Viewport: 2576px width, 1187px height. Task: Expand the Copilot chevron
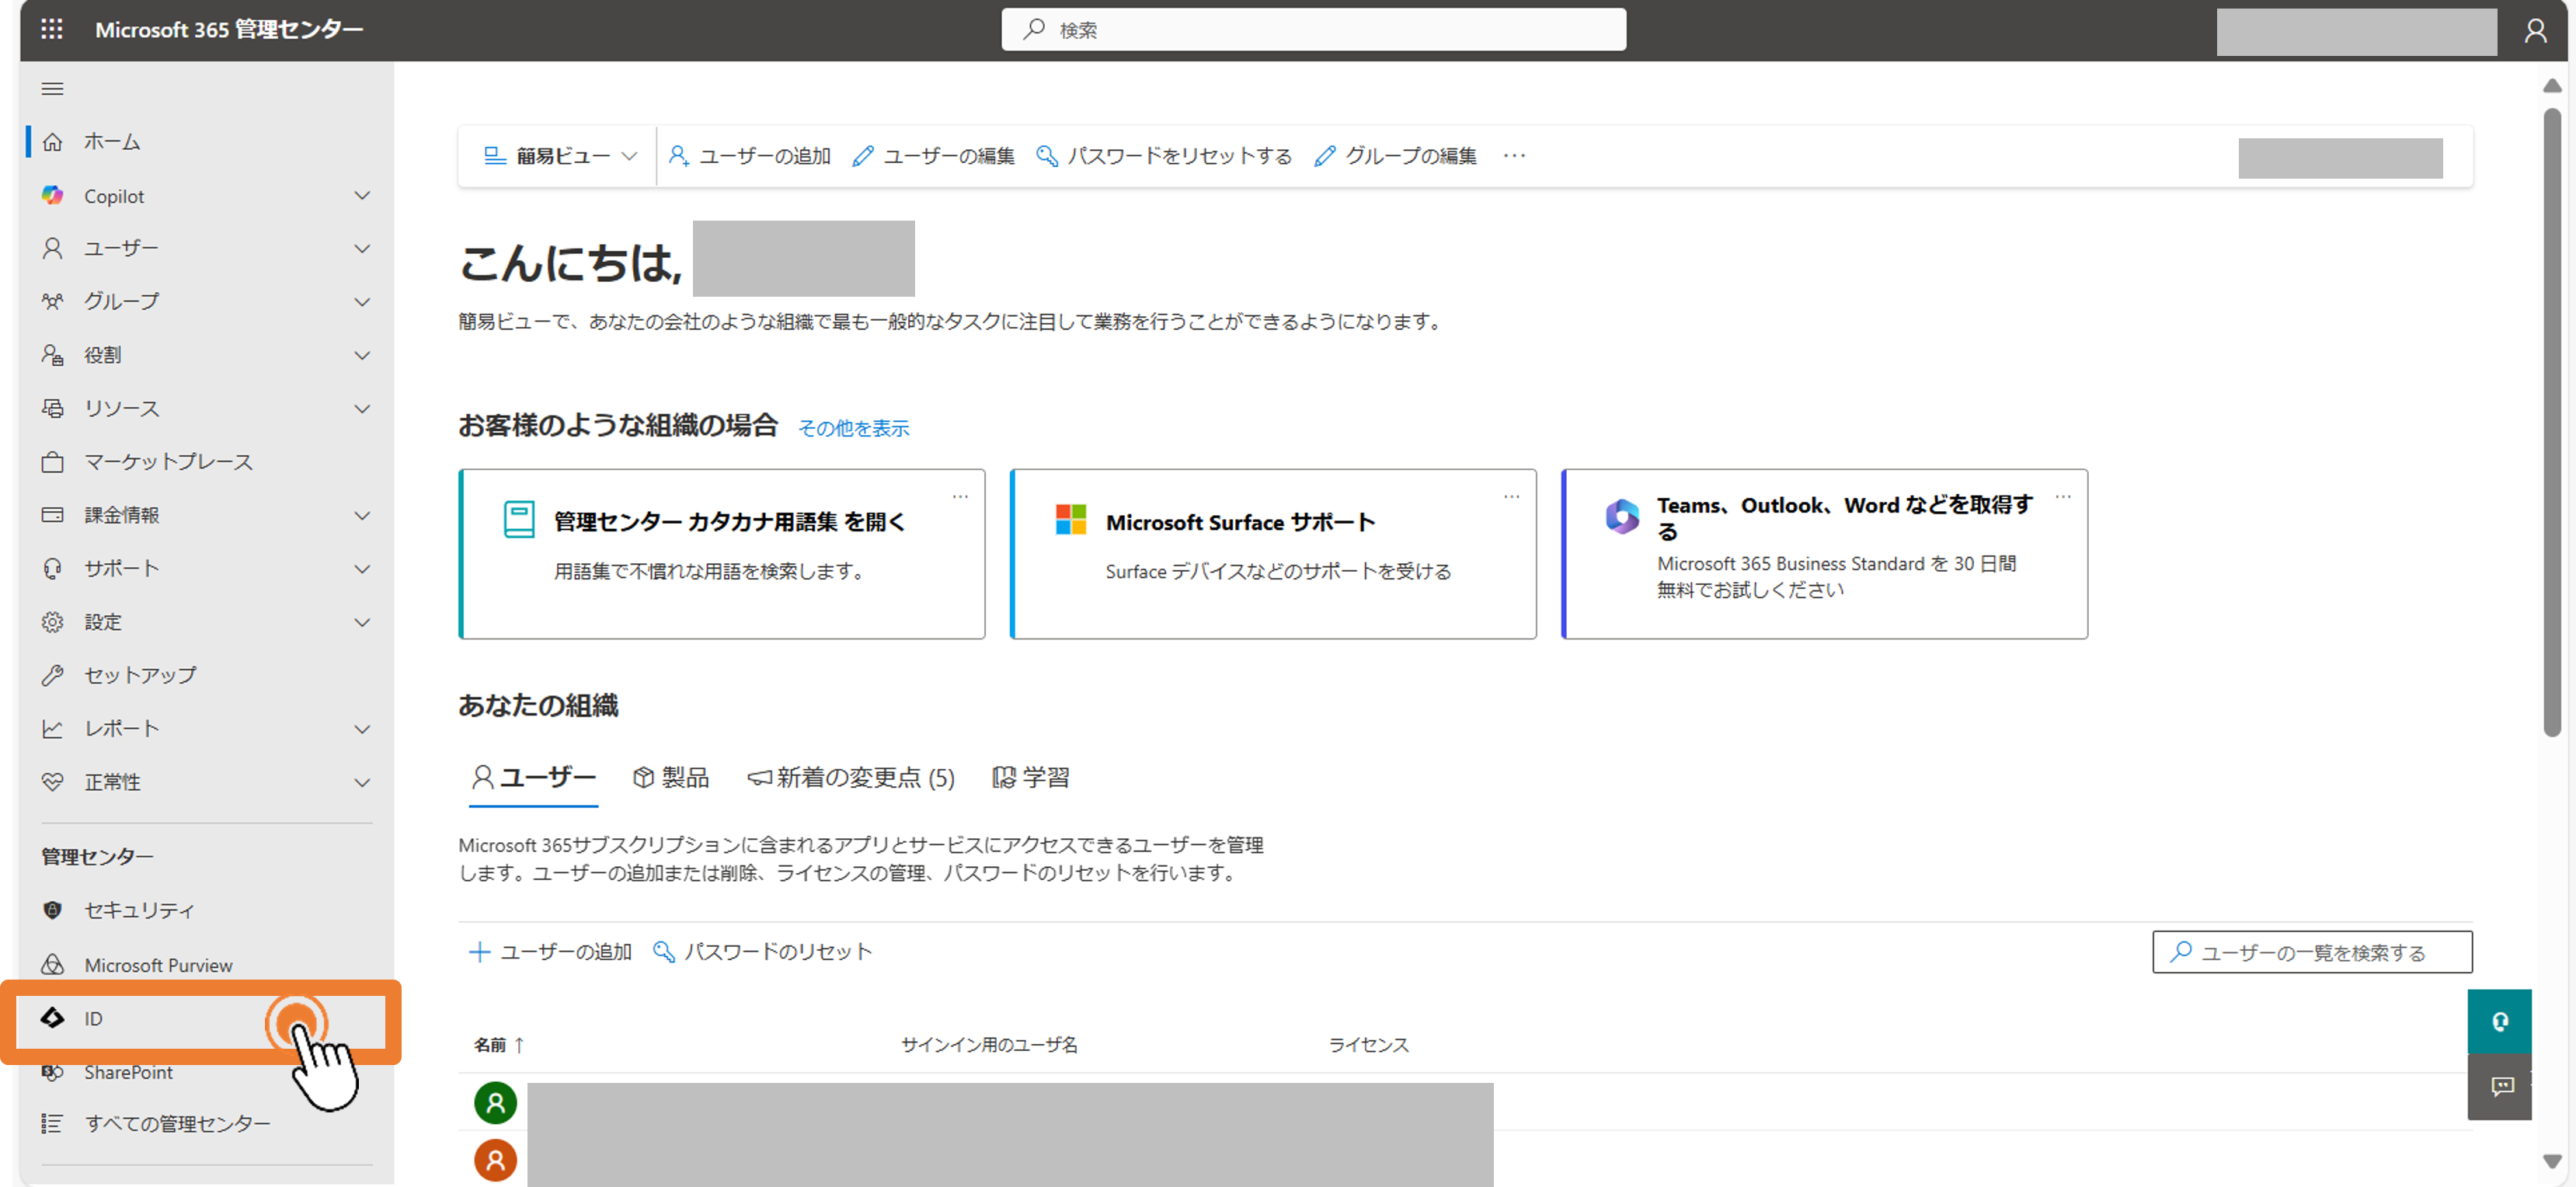click(x=362, y=196)
